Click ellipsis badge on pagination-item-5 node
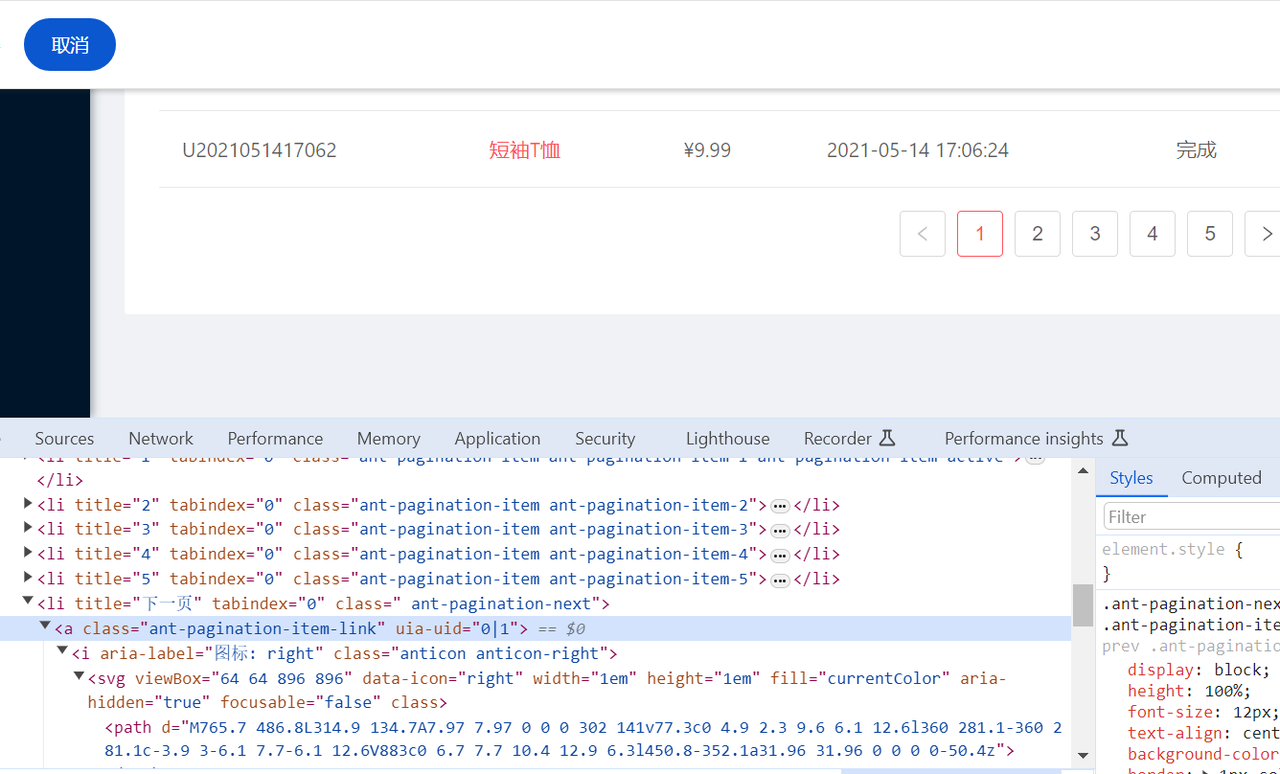This screenshot has height=774, width=1280. (780, 580)
